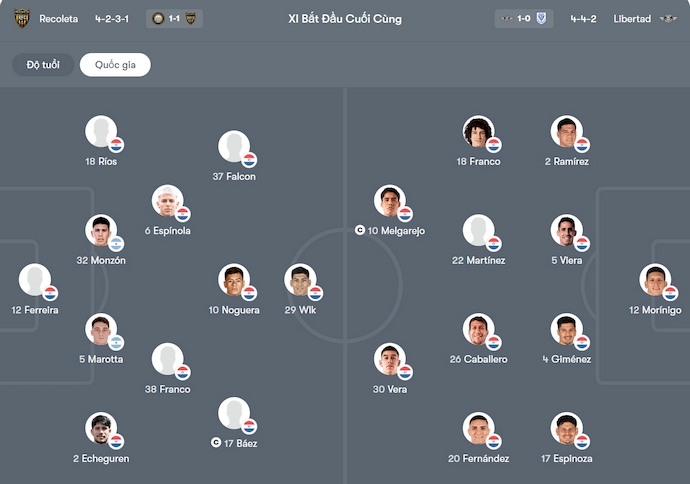Click Paraguay flag on Ferreira's avatar
This screenshot has width=690, height=484.
click(x=51, y=293)
